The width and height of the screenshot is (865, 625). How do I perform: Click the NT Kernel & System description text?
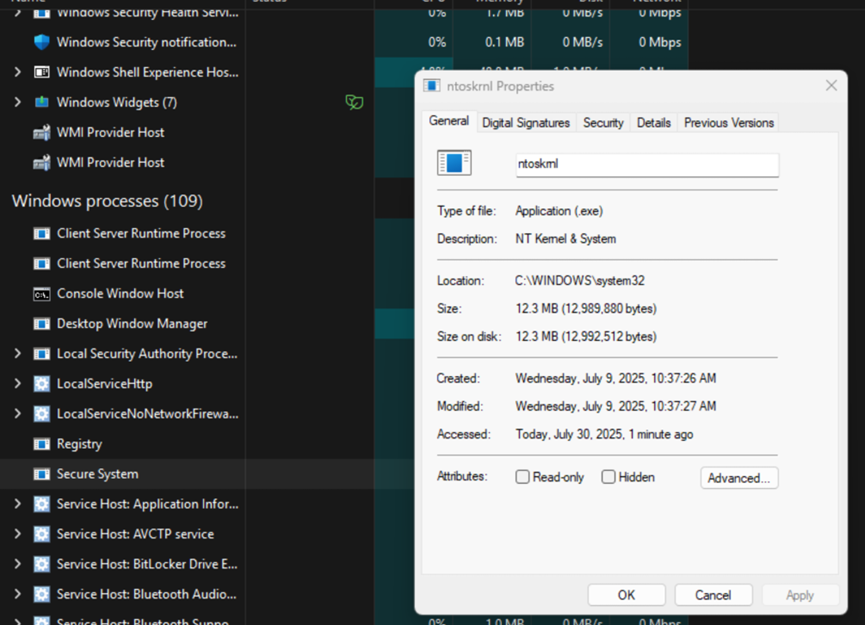point(565,239)
